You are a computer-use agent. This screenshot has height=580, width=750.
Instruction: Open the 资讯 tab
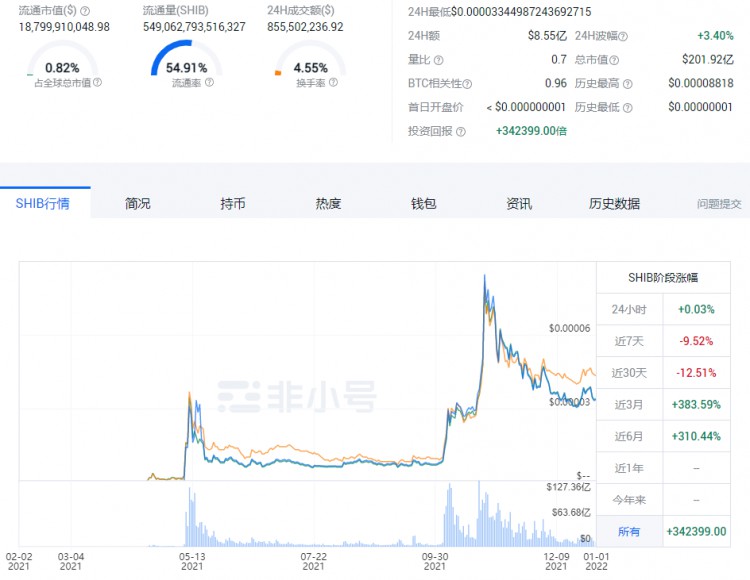[519, 203]
